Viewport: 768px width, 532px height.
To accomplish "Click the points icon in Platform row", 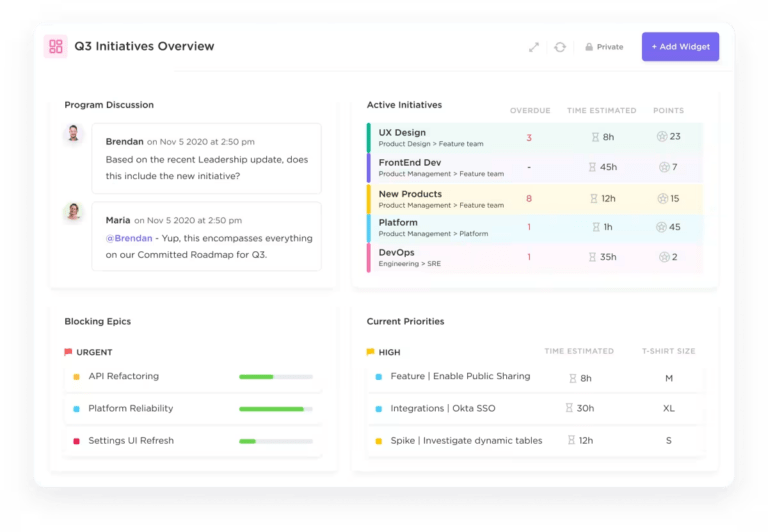I will pyautogui.click(x=661, y=227).
